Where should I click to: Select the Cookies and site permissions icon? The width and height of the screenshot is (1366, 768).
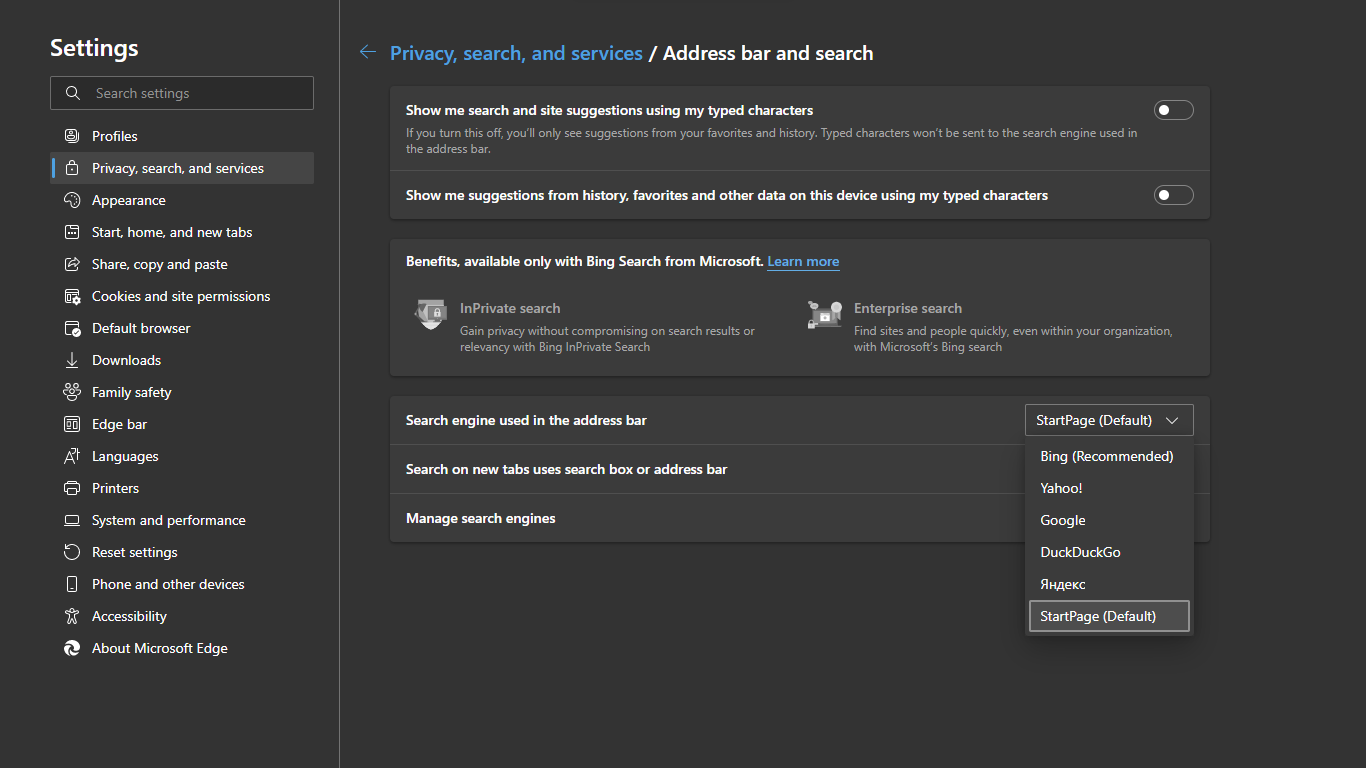(x=70, y=295)
